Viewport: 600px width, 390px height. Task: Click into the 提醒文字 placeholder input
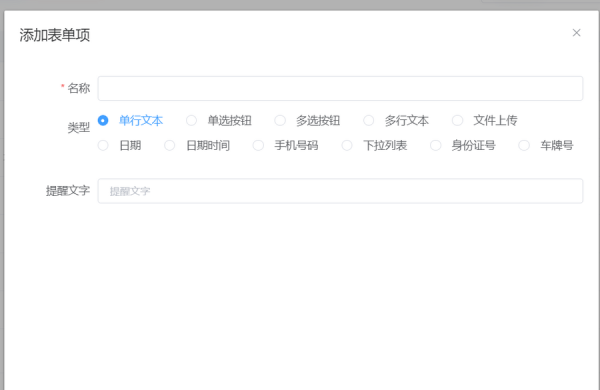pos(340,191)
